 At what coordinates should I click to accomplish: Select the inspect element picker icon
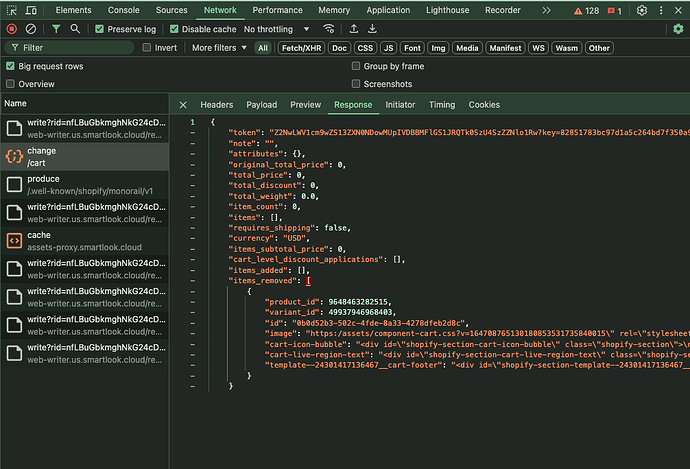tap(12, 10)
